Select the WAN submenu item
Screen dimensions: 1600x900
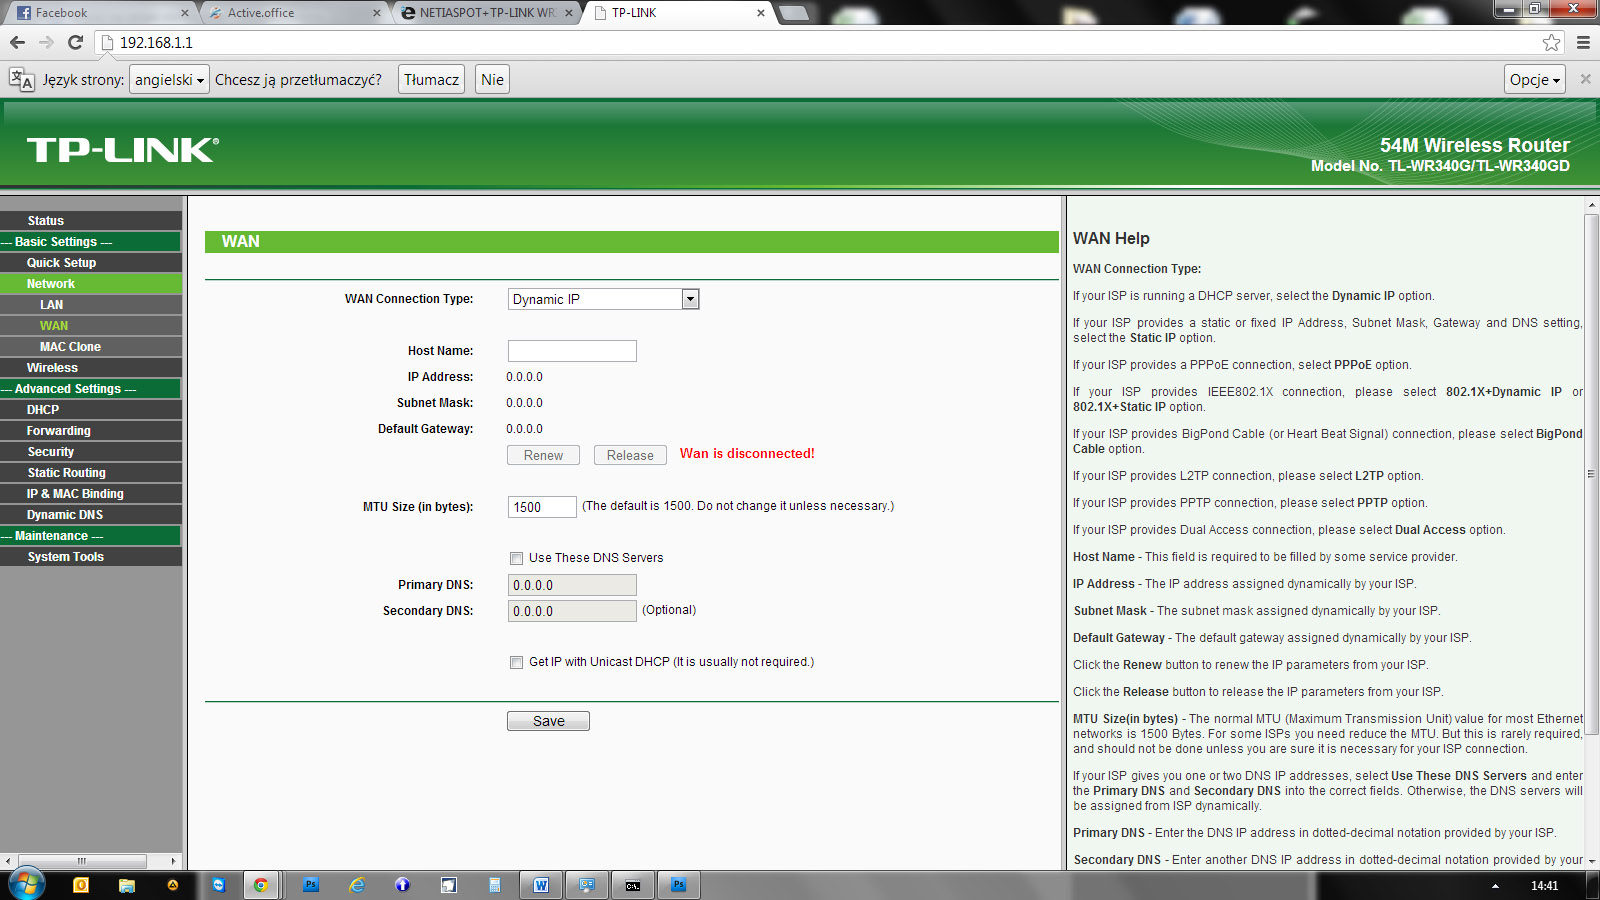tap(54, 326)
